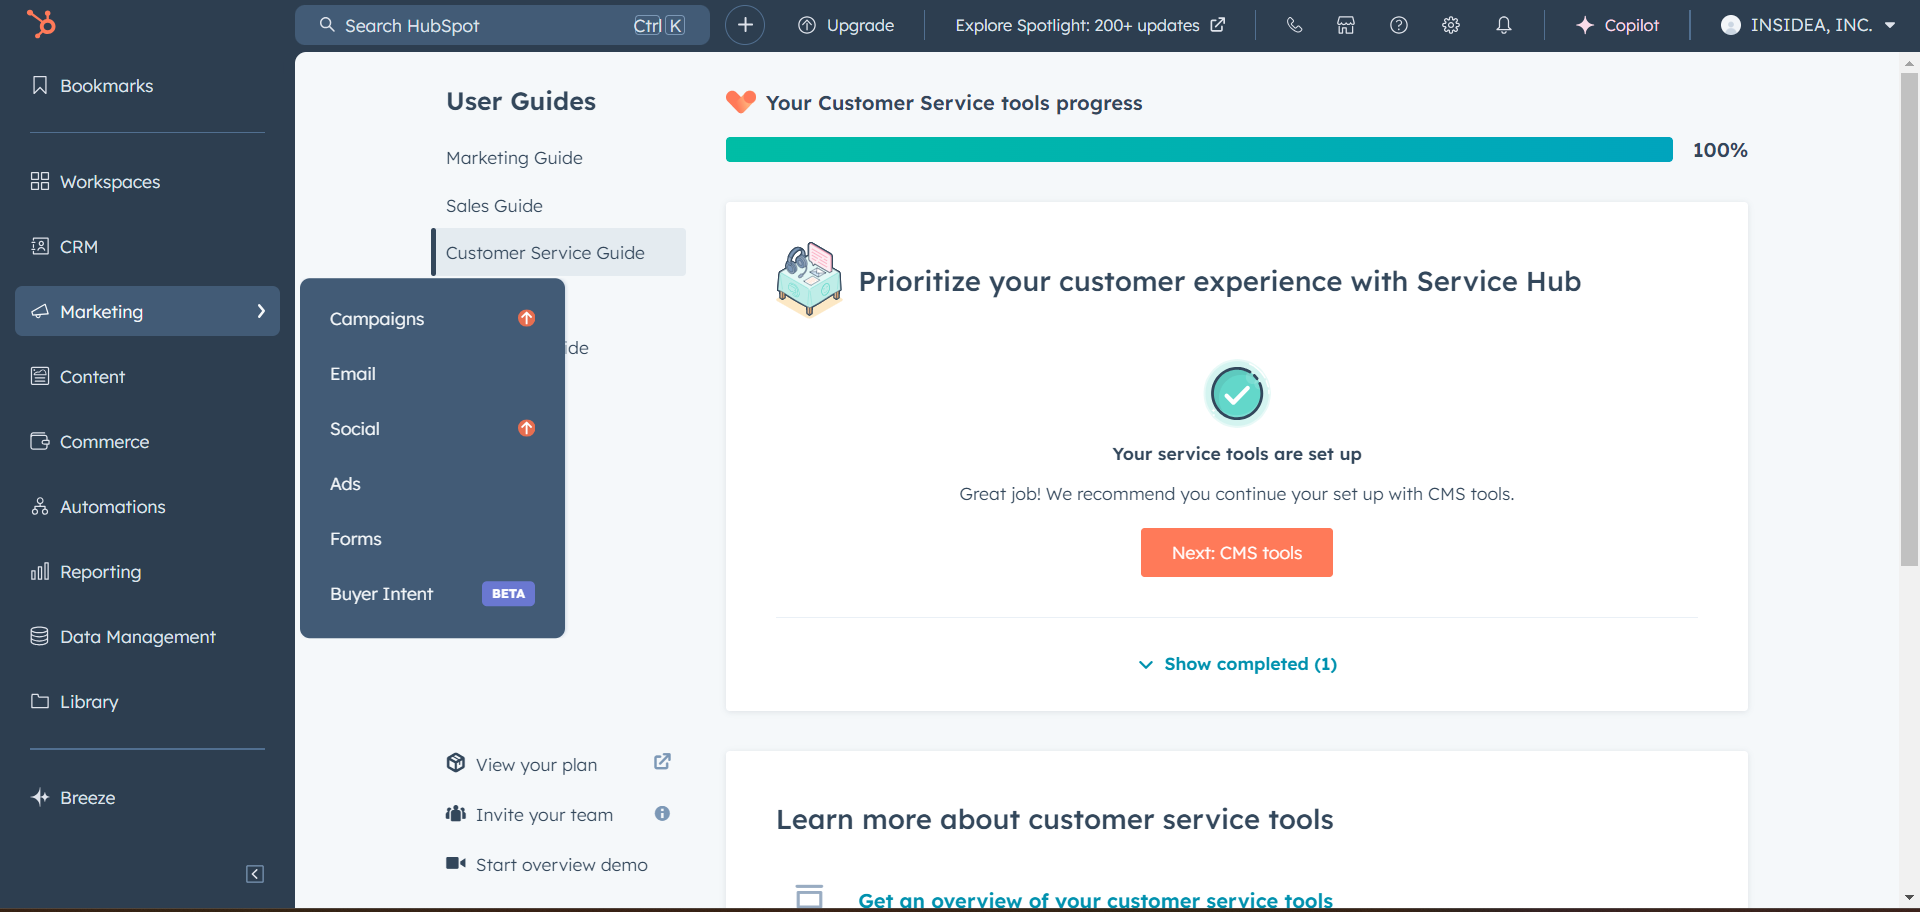This screenshot has width=1920, height=912.
Task: Focus the Search HubSpot field
Action: 502,25
